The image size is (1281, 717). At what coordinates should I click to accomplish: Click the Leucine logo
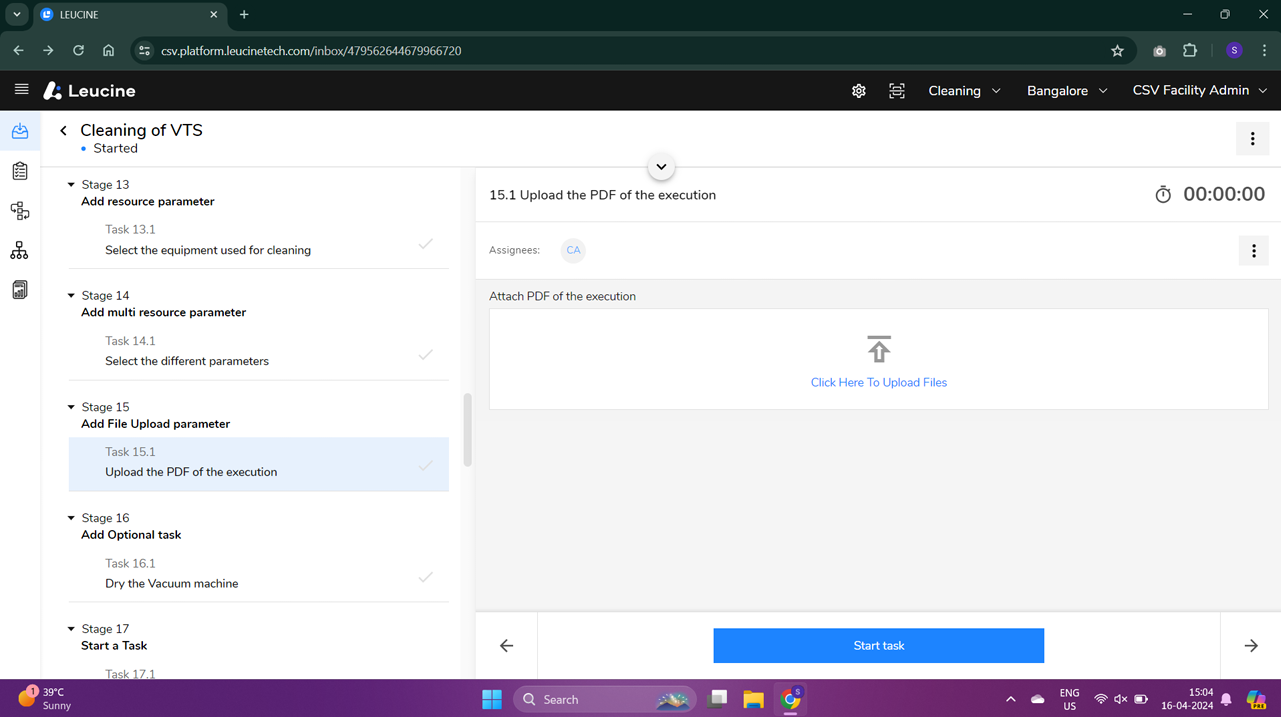coord(89,91)
